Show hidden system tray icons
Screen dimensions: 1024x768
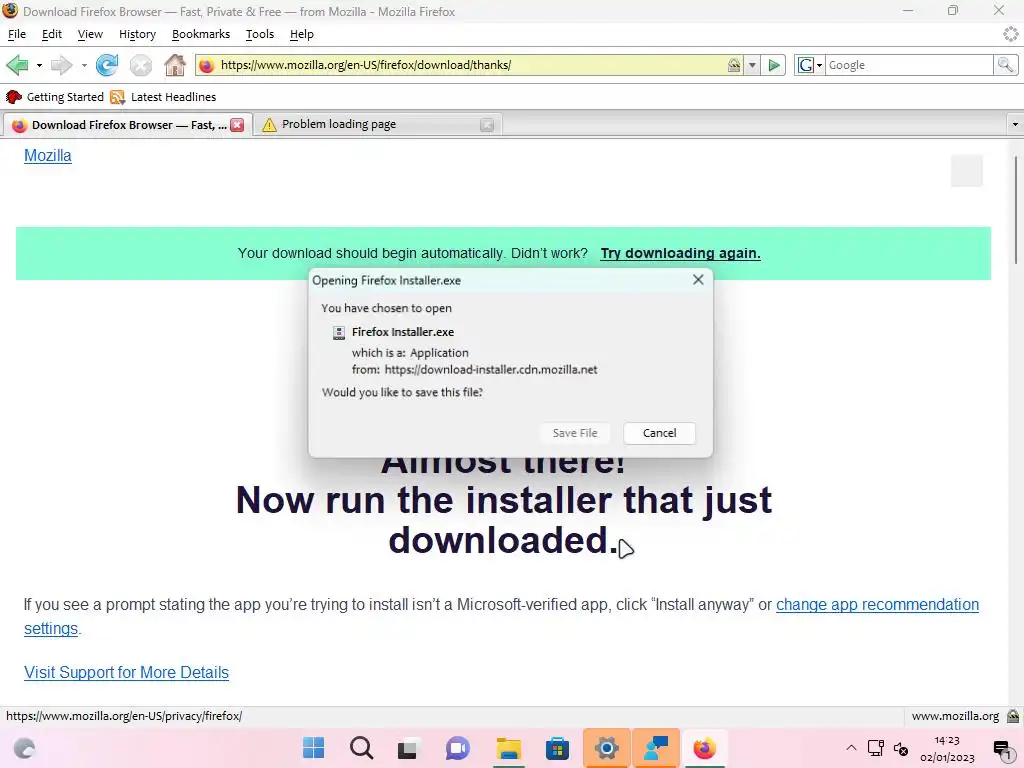(x=851, y=748)
